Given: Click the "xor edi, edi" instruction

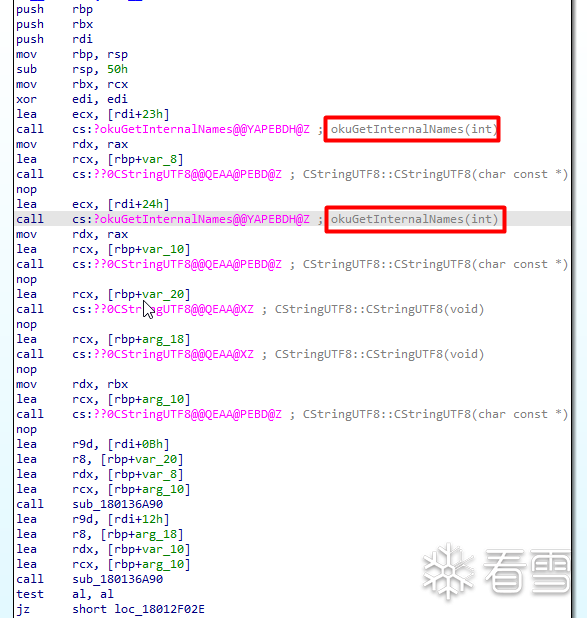Looking at the screenshot, I should [72, 99].
